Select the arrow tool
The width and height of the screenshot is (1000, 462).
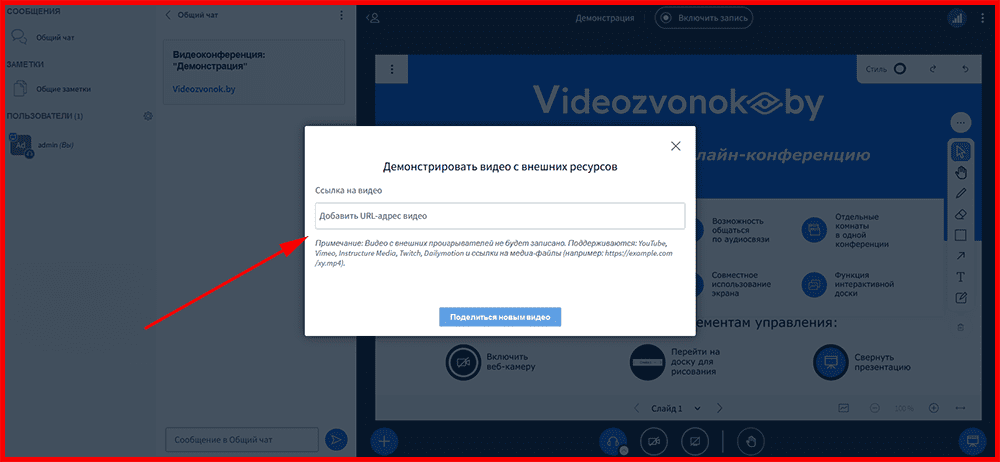pyautogui.click(x=961, y=256)
